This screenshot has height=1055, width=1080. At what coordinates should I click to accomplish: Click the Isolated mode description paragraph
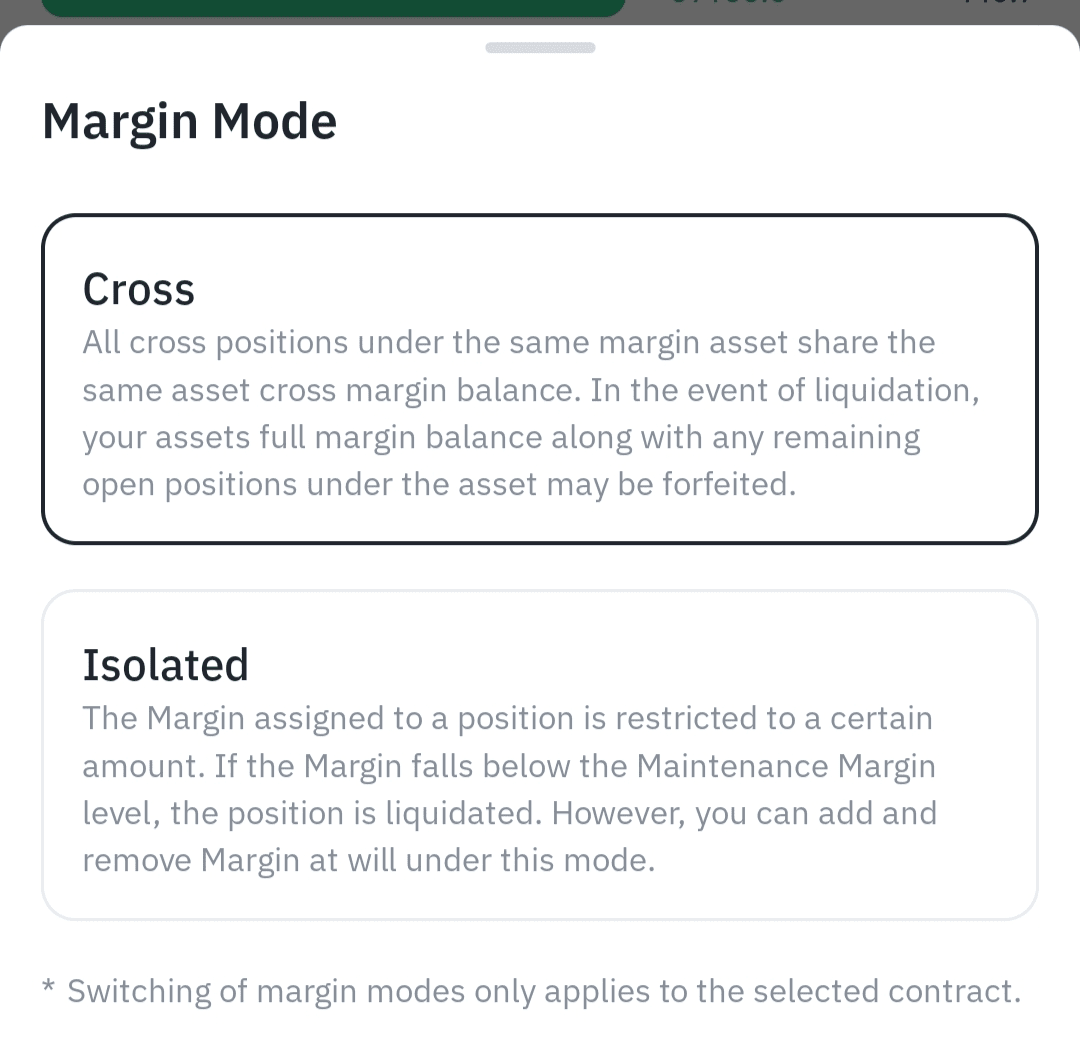pyautogui.click(x=508, y=790)
